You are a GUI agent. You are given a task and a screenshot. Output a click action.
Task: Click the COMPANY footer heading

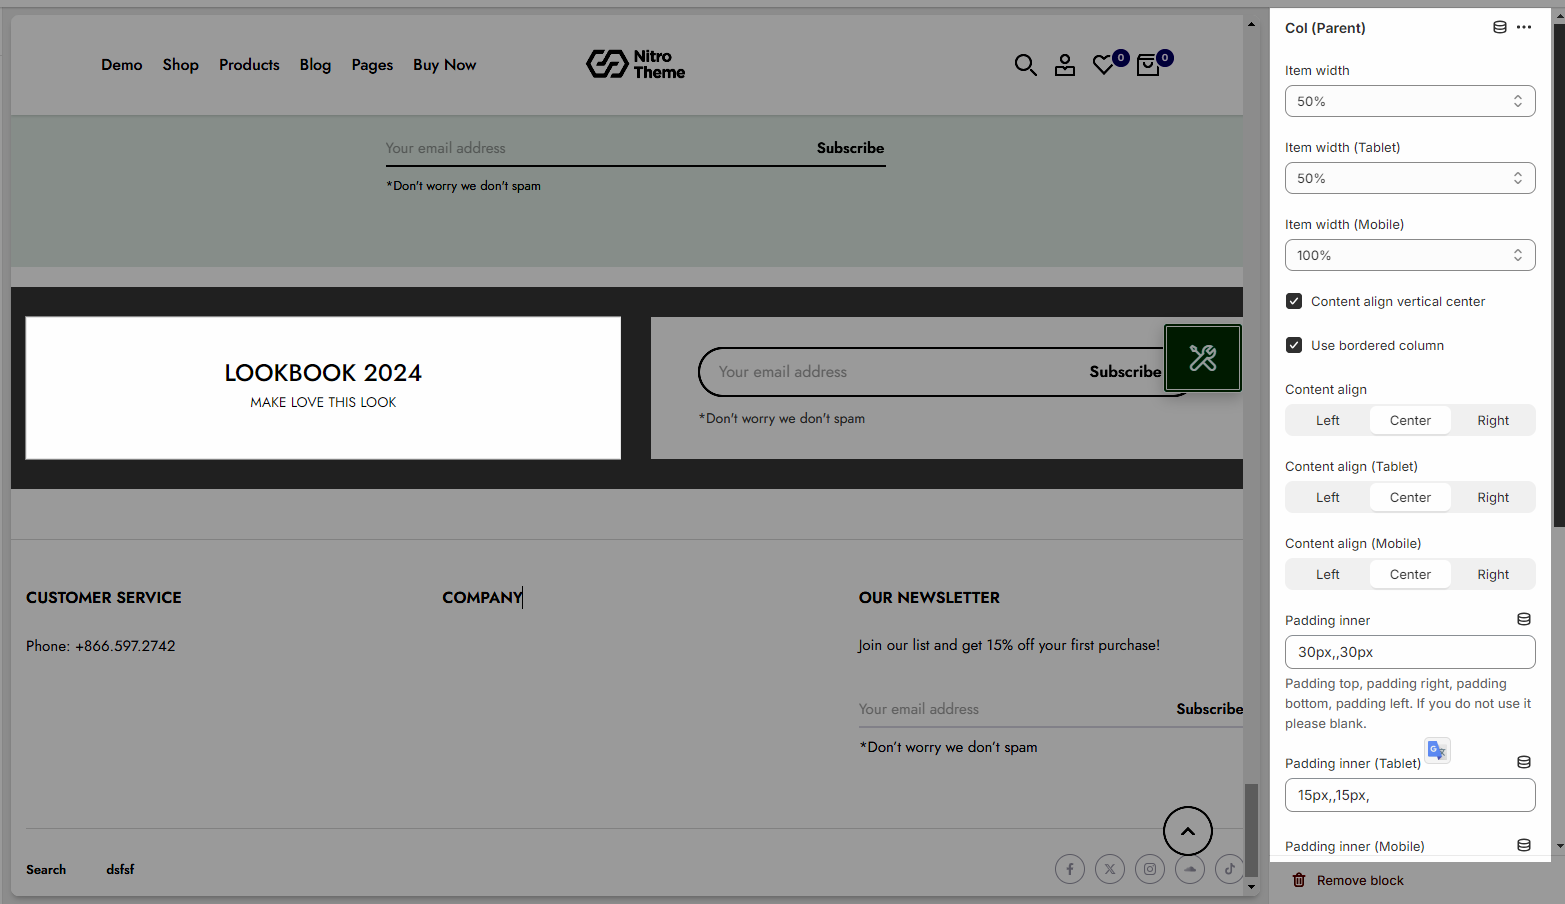pos(482,598)
